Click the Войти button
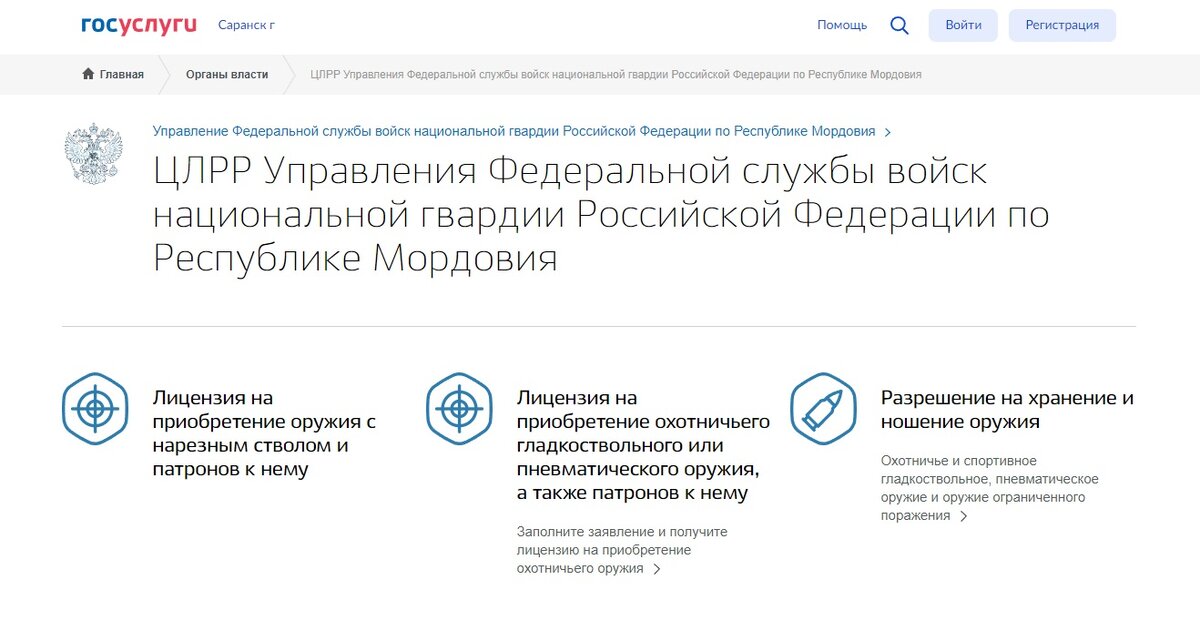Viewport: 1200px width, 641px height. click(x=963, y=25)
